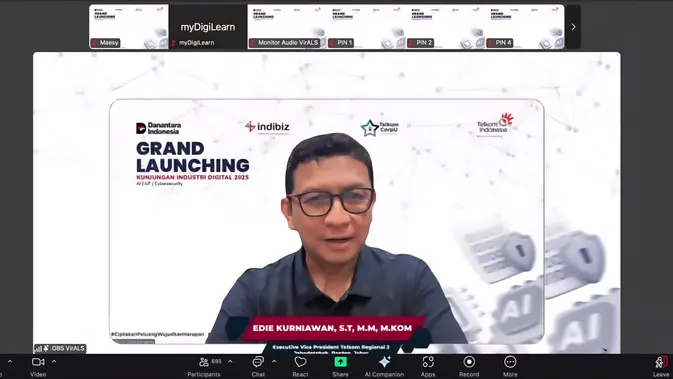Expand the chat options caret

click(x=274, y=362)
